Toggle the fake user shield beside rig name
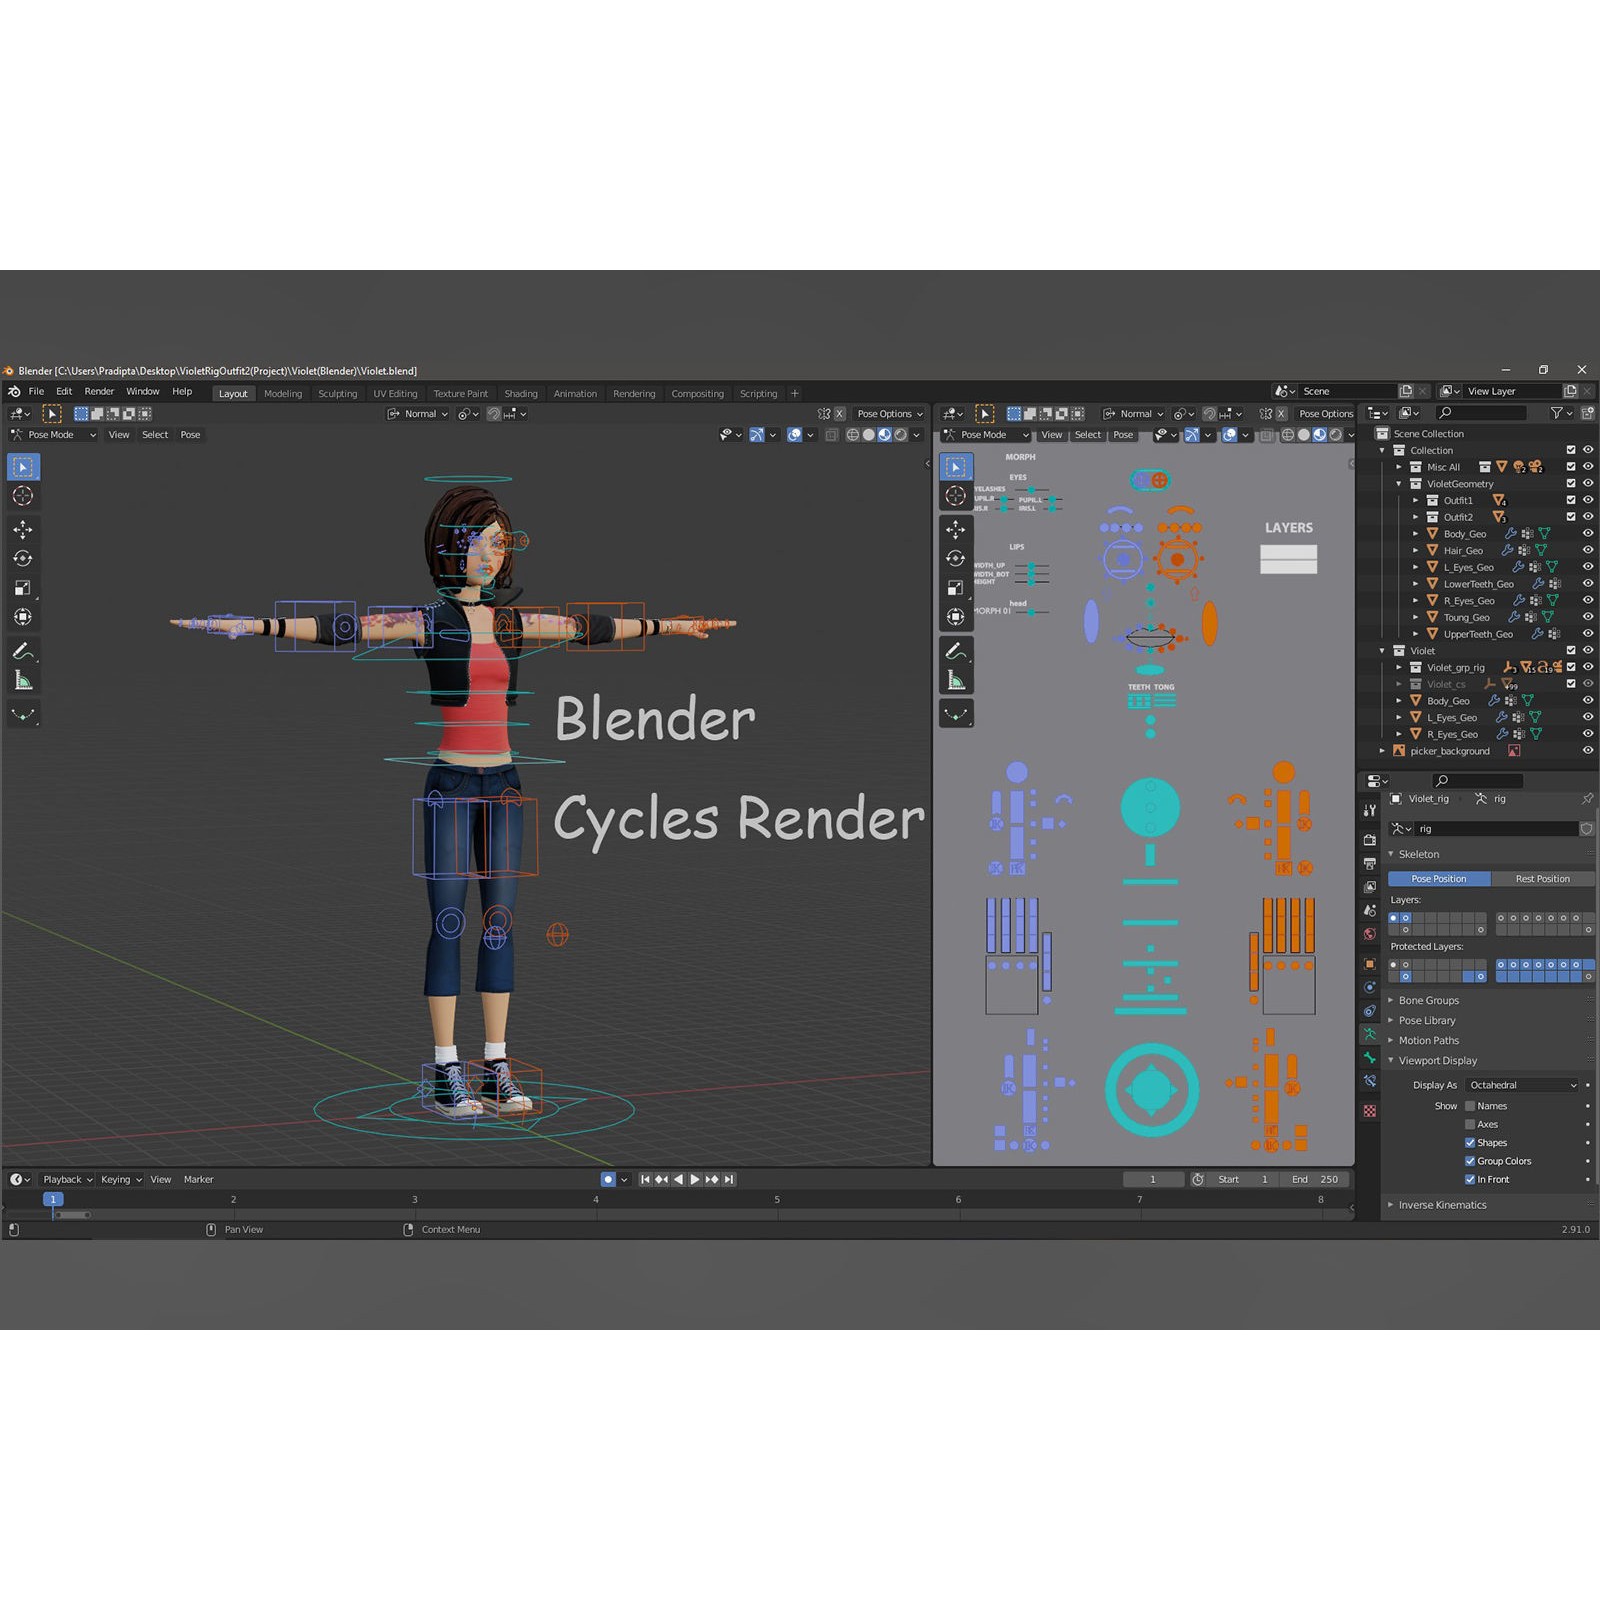Screen dimensions: 1600x1600 coord(1586,829)
